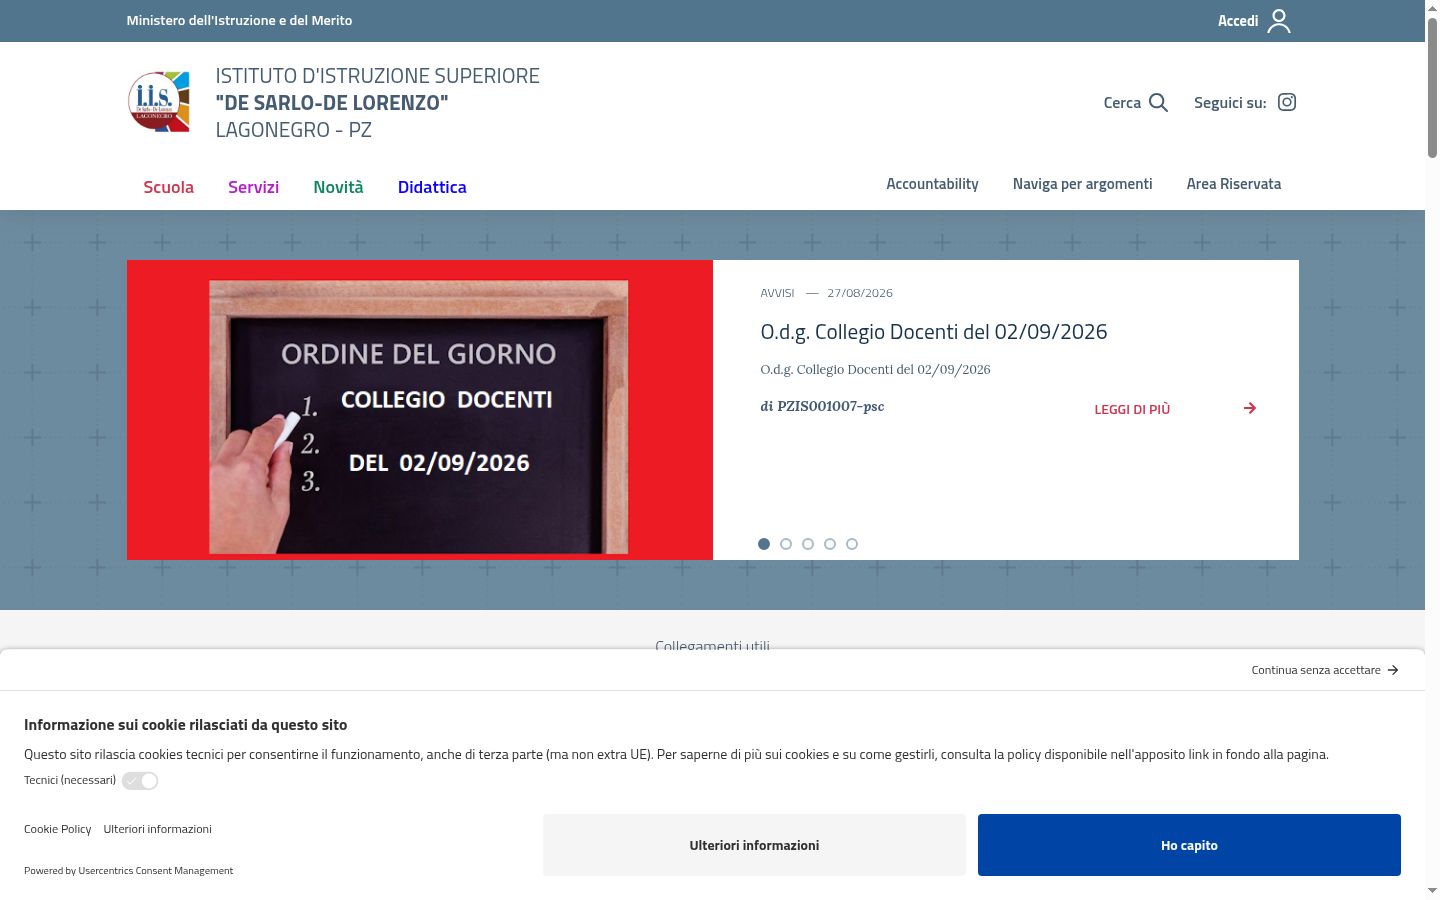Click the small Ulteriori informazioni link

point(157,829)
